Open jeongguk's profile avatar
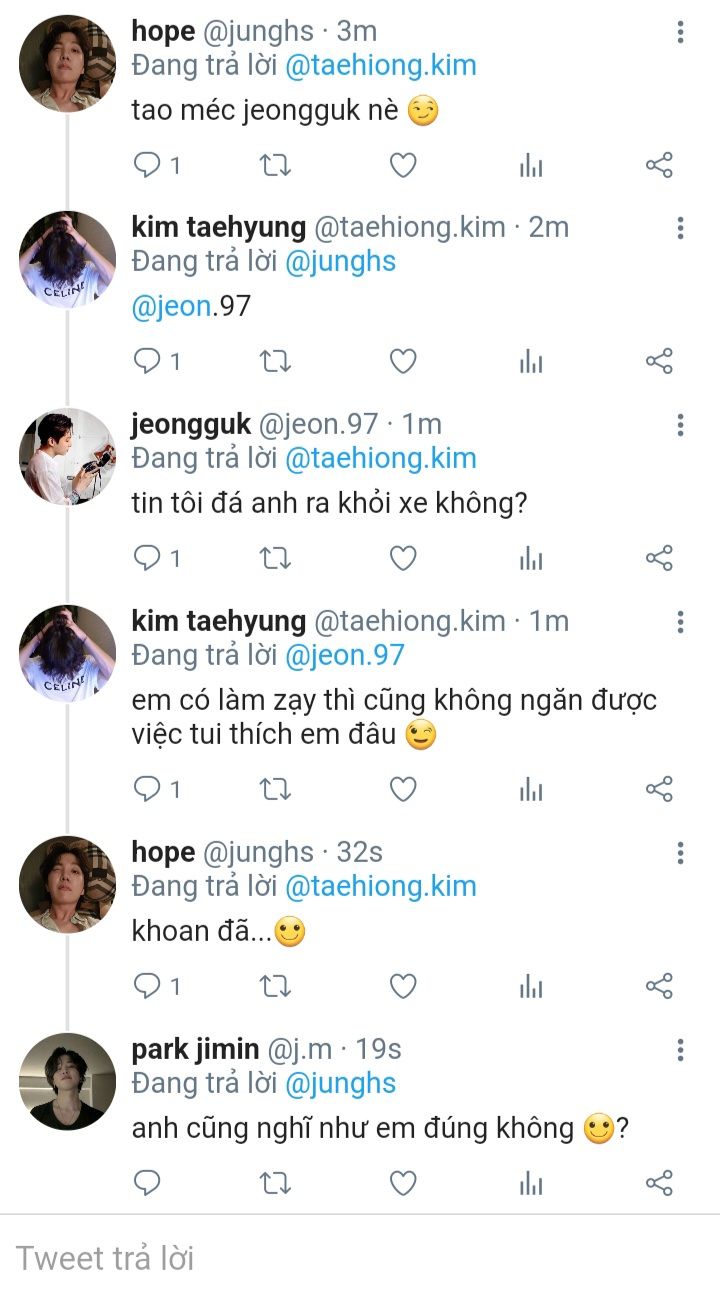The image size is (720, 1298). [67, 456]
